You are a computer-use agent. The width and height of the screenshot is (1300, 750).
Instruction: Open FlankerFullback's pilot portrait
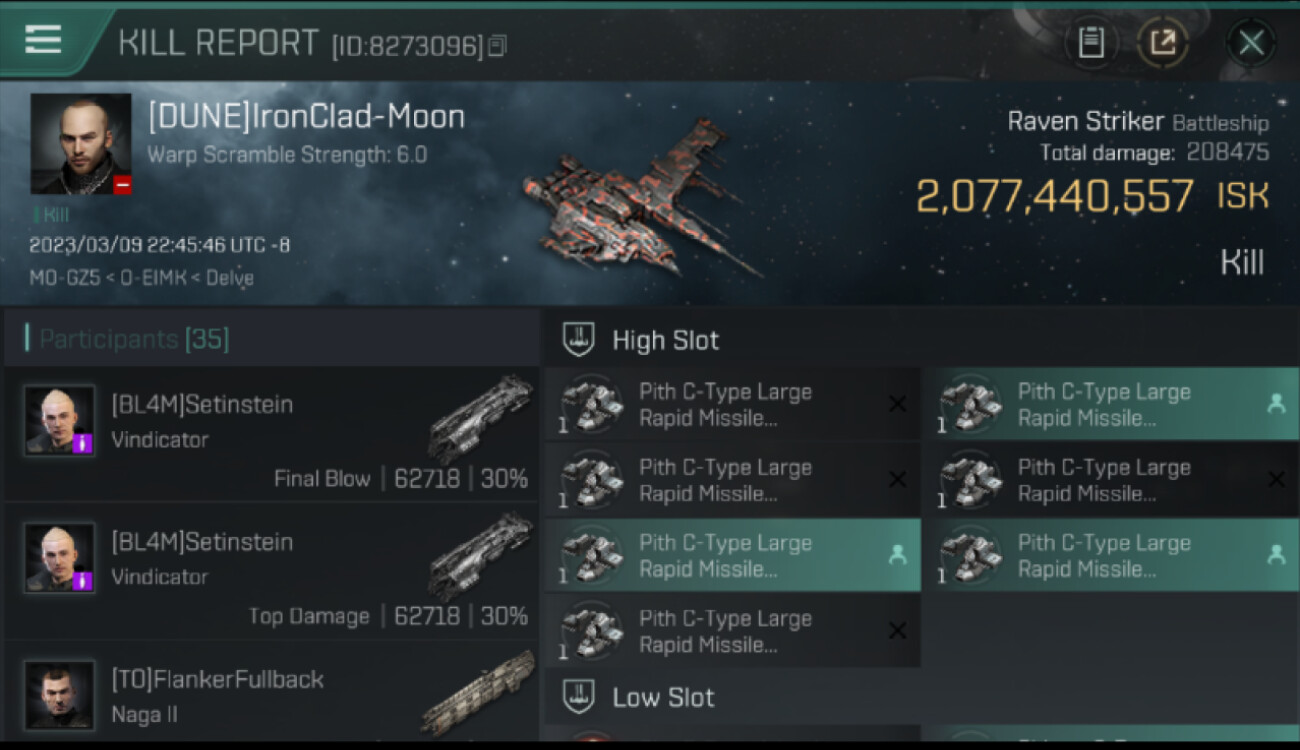click(x=60, y=694)
